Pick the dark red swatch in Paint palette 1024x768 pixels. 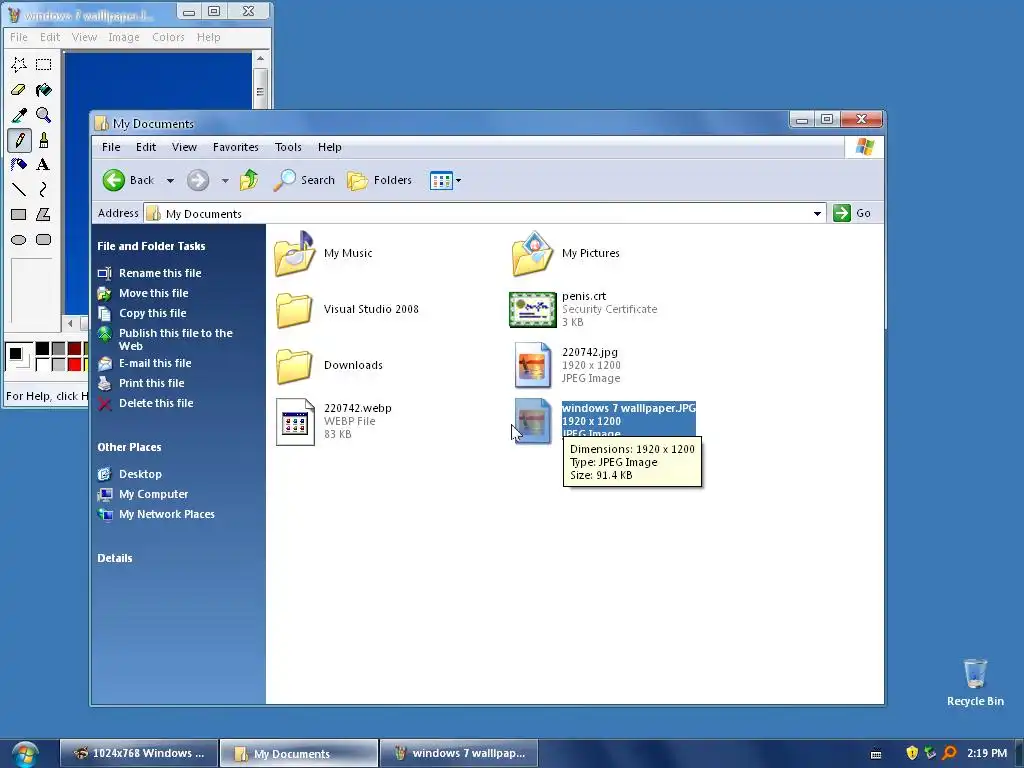click(x=74, y=349)
